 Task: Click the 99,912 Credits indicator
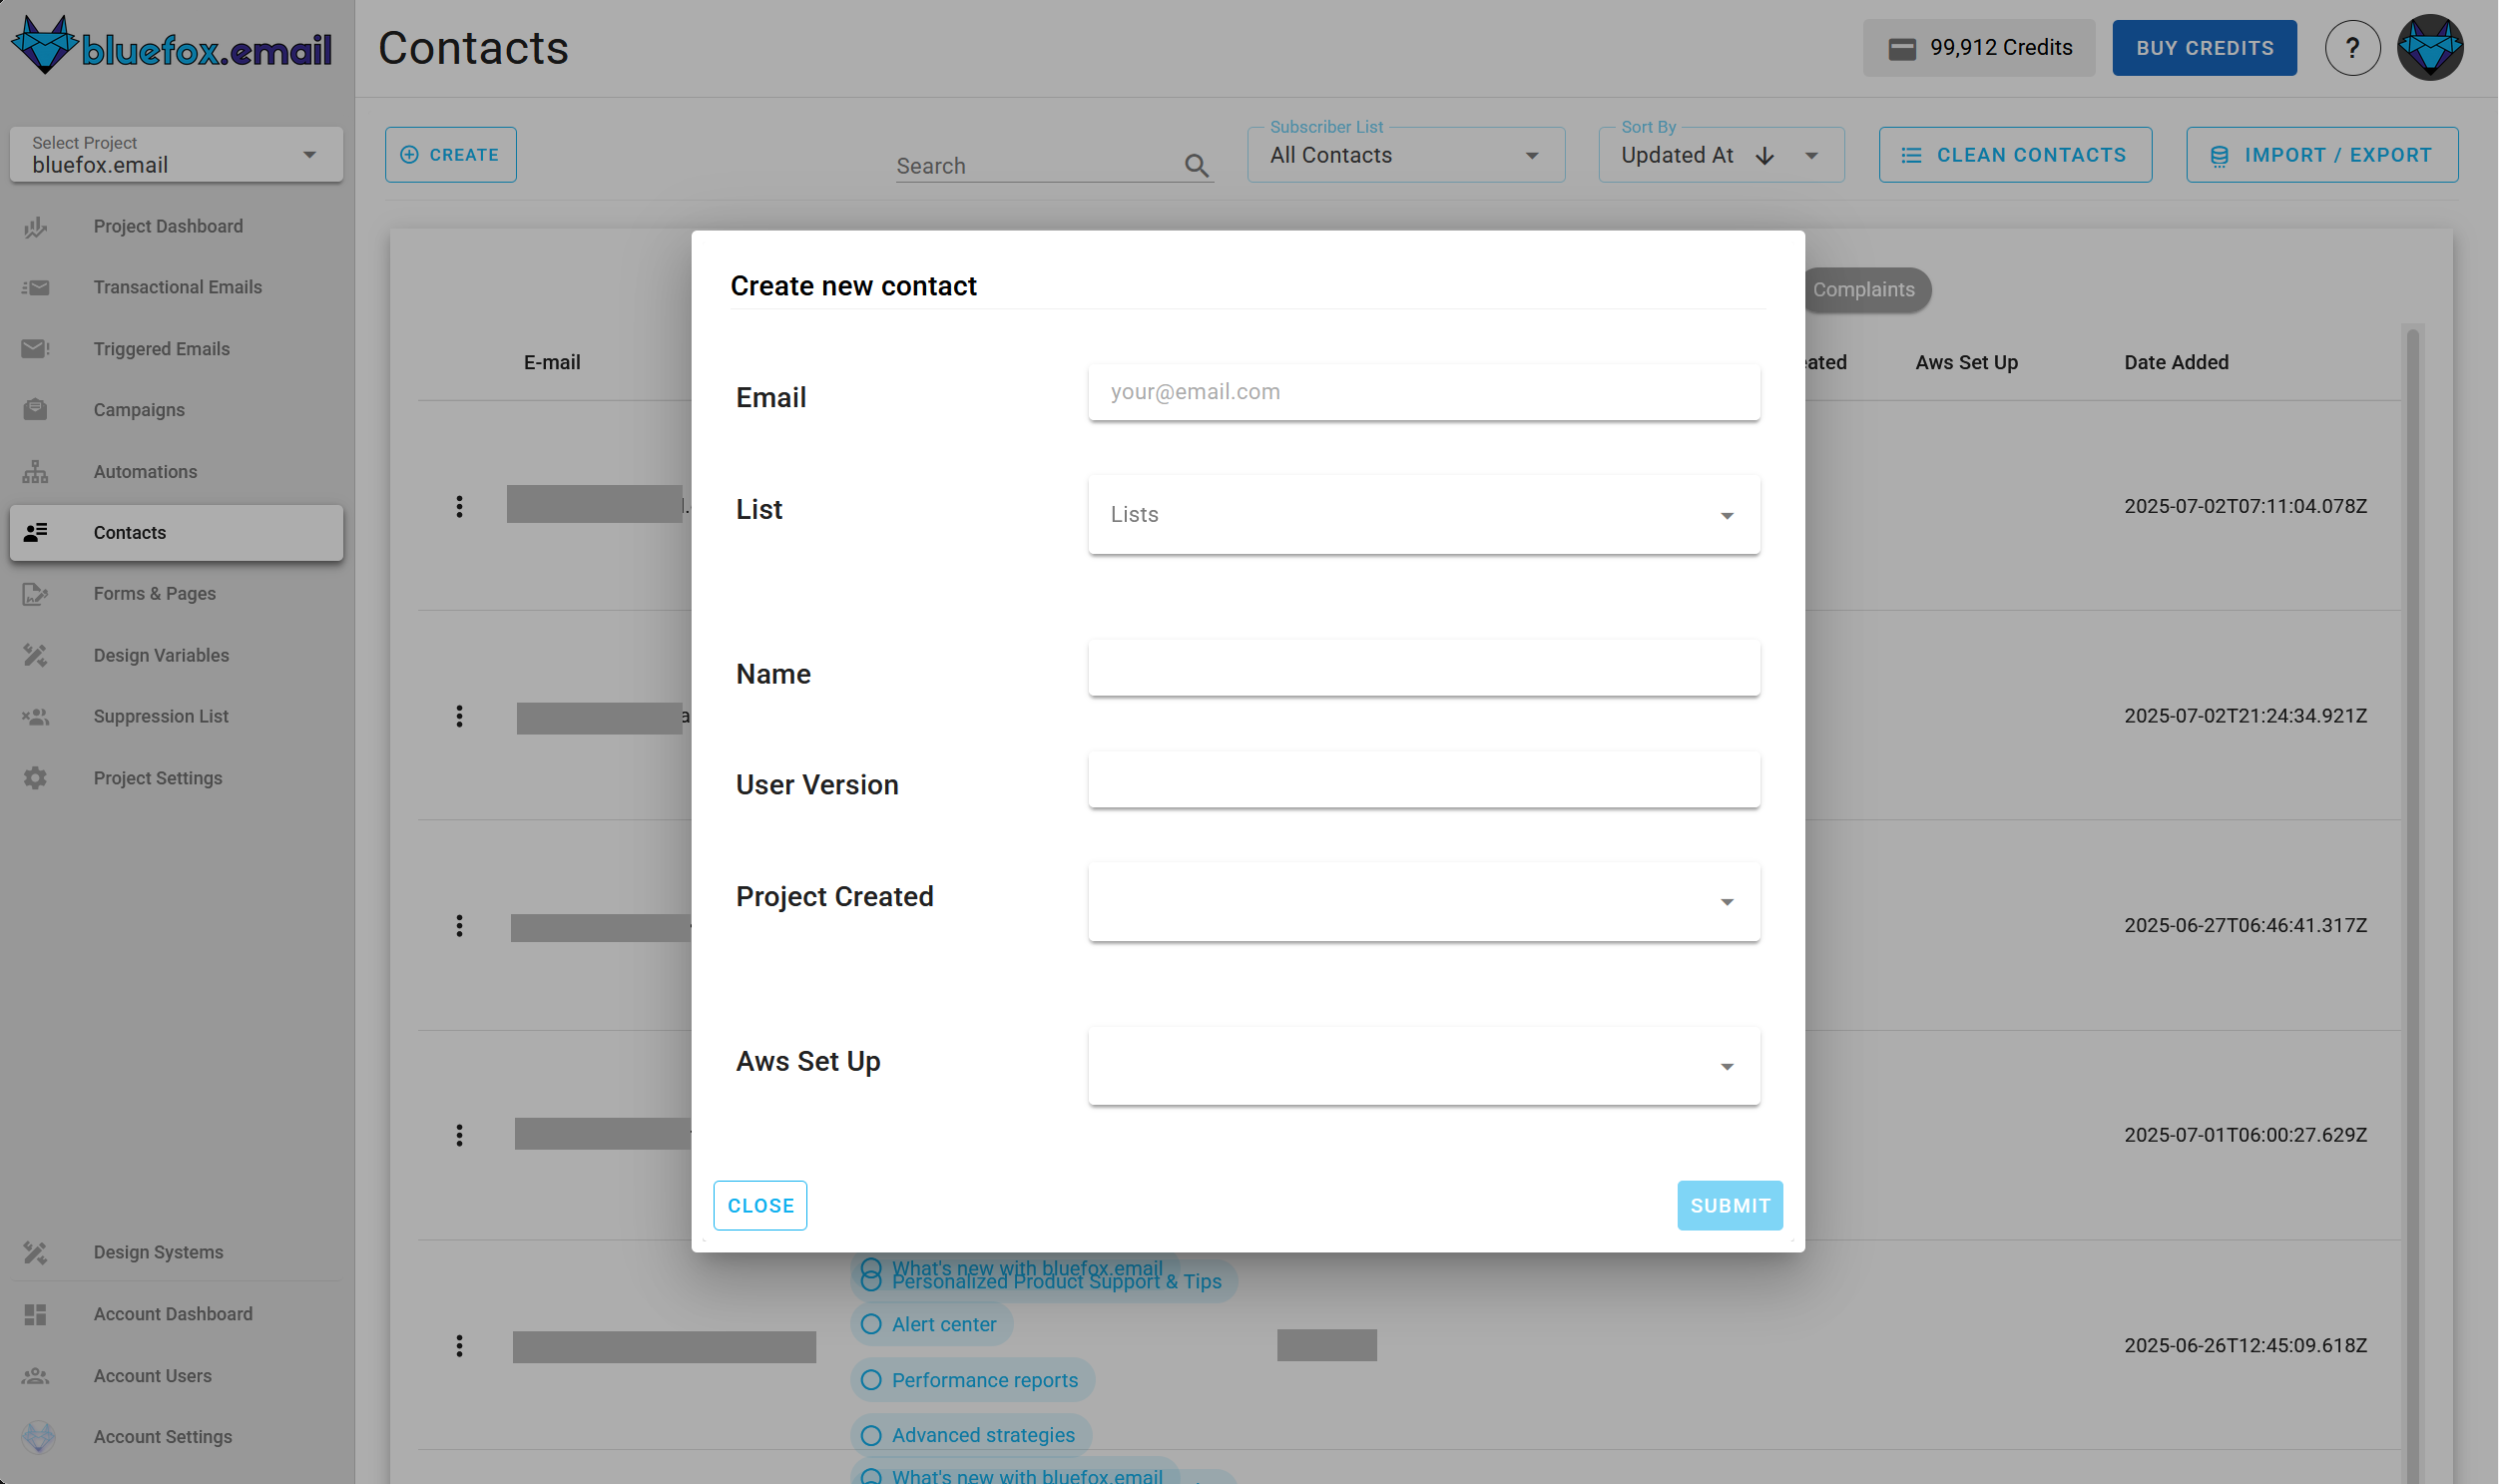tap(1979, 48)
